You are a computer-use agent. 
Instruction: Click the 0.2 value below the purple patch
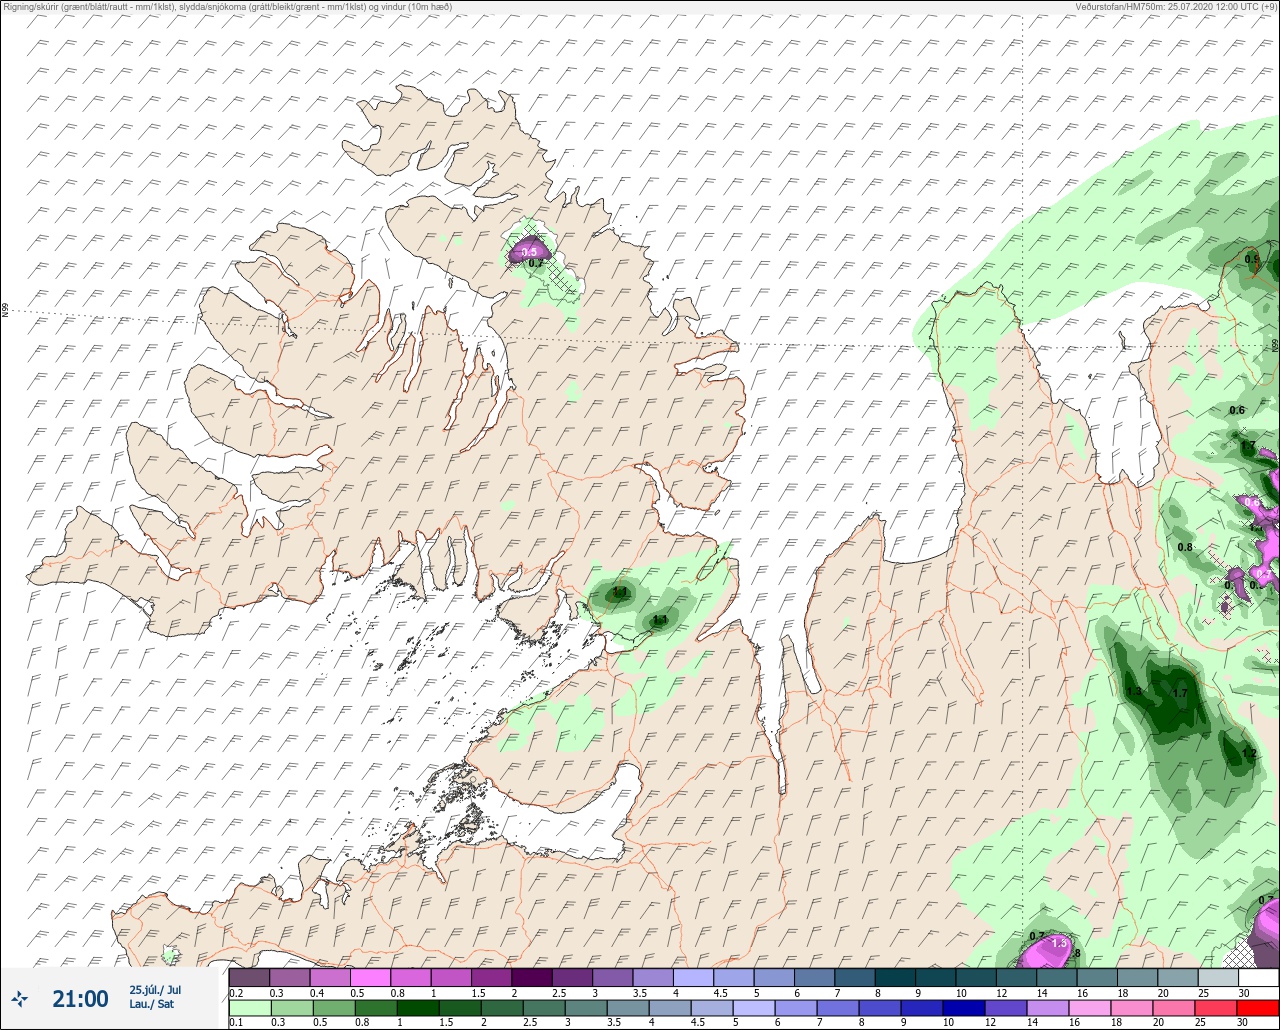pos(536,264)
